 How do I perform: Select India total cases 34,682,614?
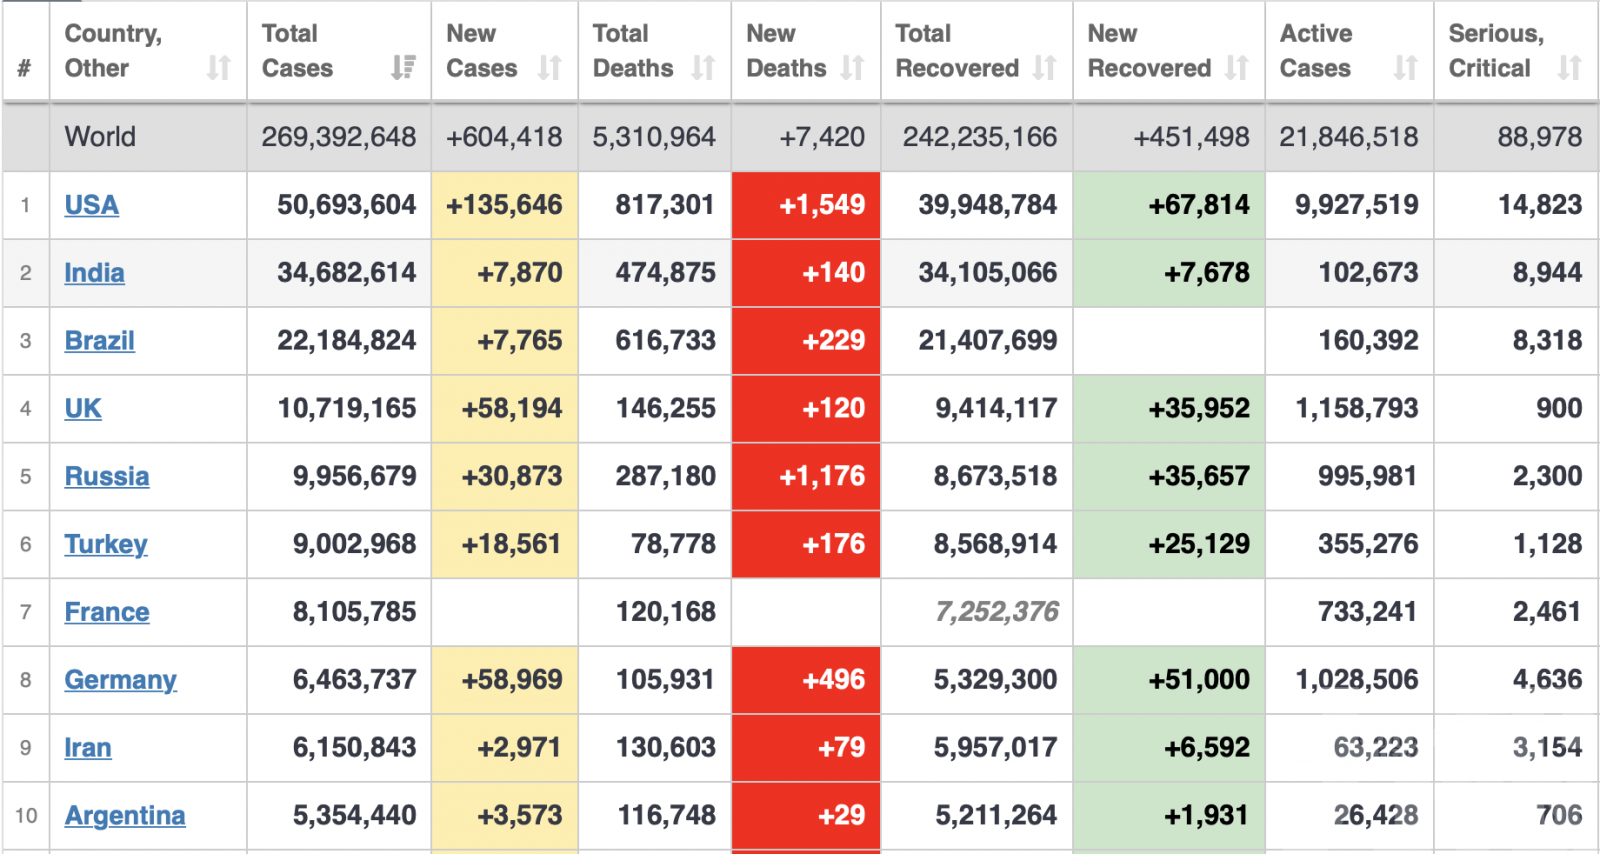click(x=347, y=273)
